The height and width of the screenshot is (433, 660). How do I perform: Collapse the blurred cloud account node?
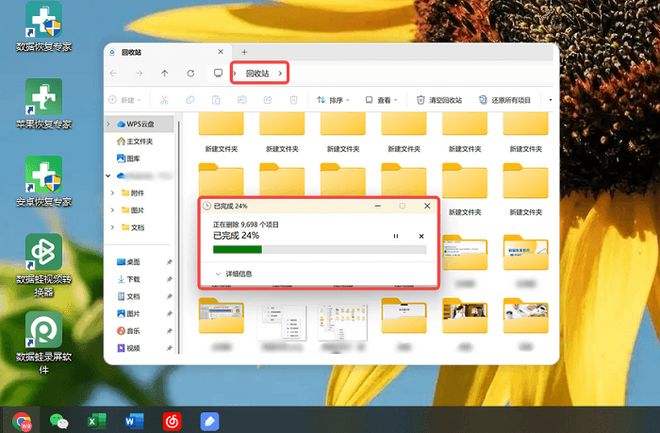(x=109, y=175)
